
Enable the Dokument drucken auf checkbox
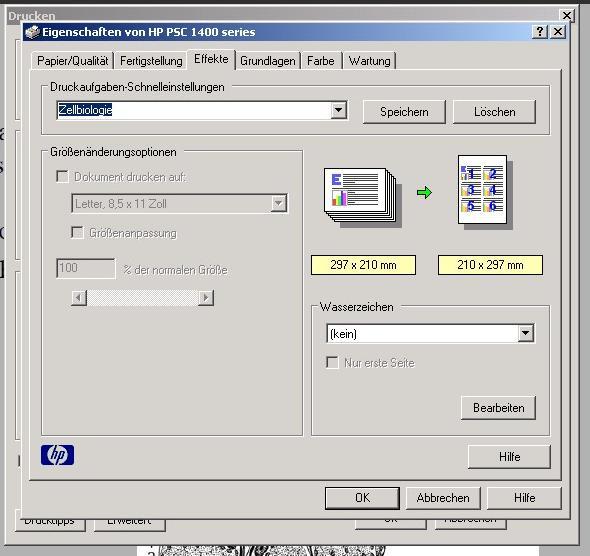[62, 176]
